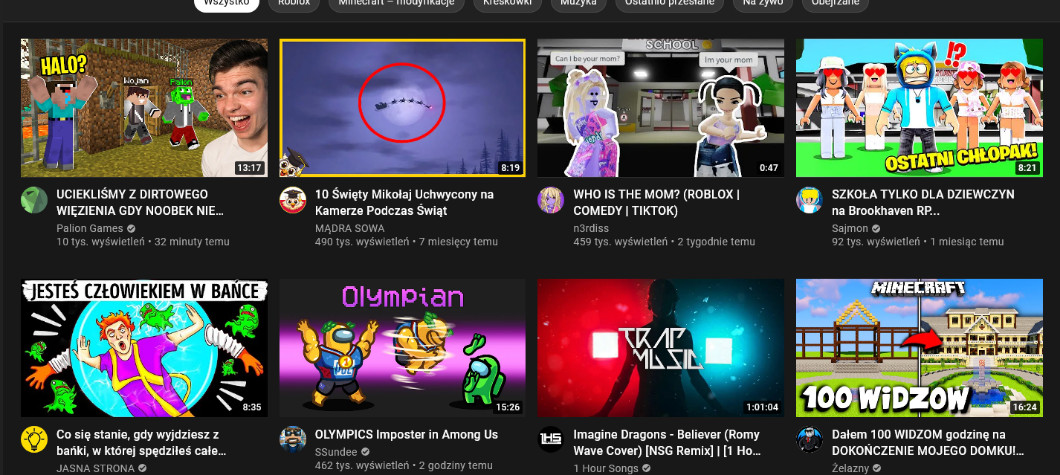The image size is (1060, 475).
Task: Open the MĄDRA SOWA channel avatar
Action: [292, 198]
